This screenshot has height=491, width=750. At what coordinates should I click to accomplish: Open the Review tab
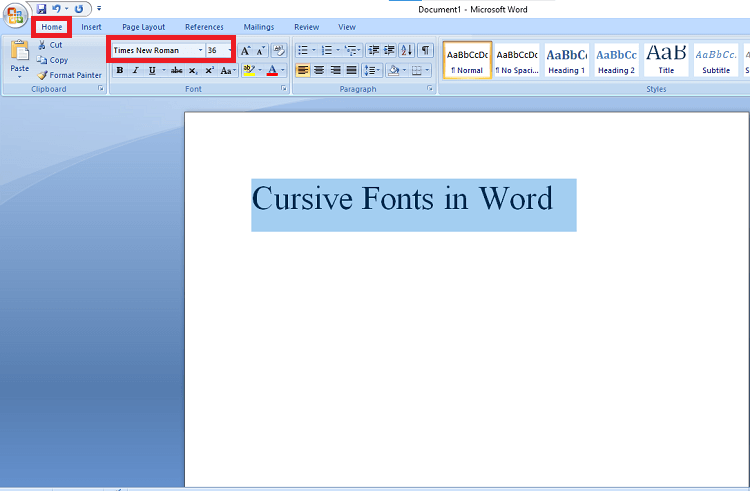[307, 27]
